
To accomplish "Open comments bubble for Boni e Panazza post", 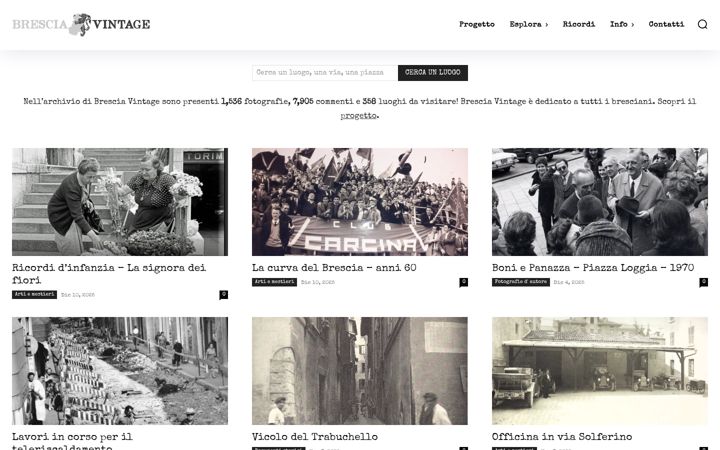I will [x=703, y=282].
